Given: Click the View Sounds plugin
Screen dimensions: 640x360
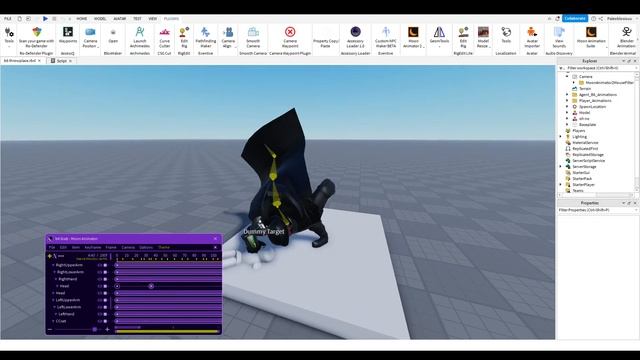Looking at the screenshot, I should (559, 37).
